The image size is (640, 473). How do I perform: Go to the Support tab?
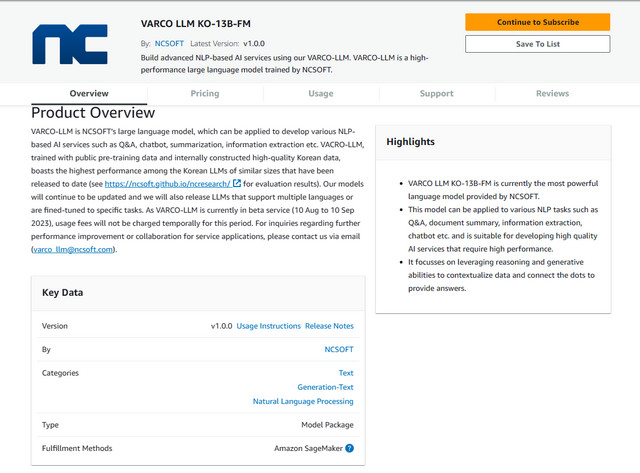(437, 93)
